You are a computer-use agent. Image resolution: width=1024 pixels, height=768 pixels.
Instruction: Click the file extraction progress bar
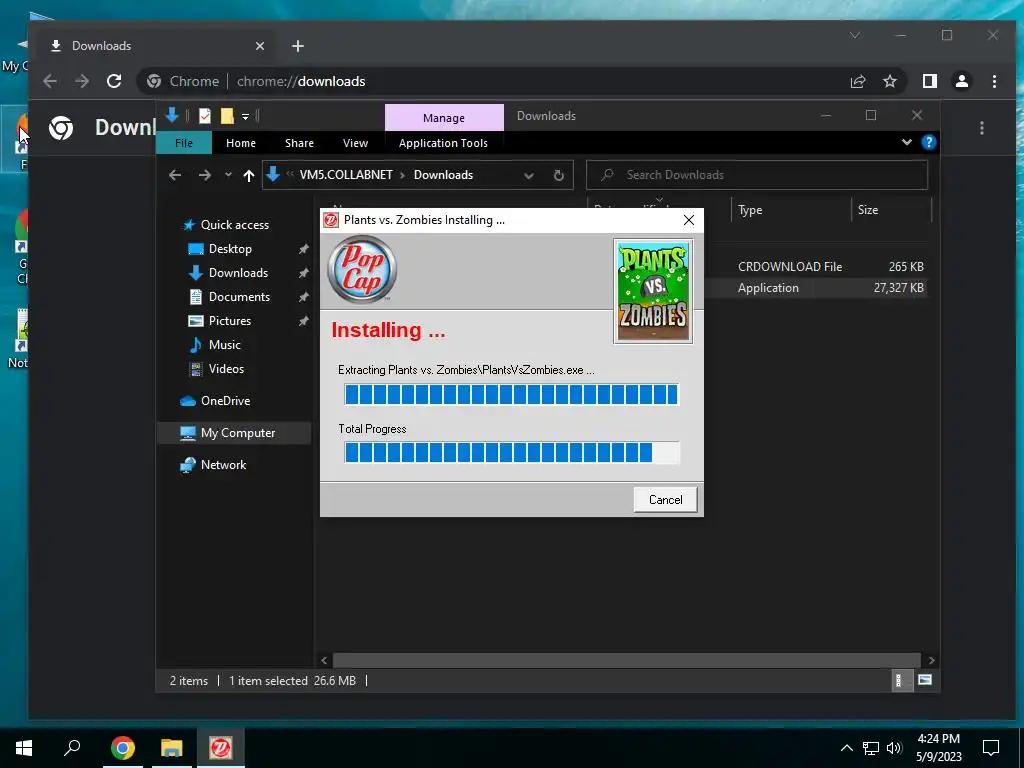pos(511,394)
